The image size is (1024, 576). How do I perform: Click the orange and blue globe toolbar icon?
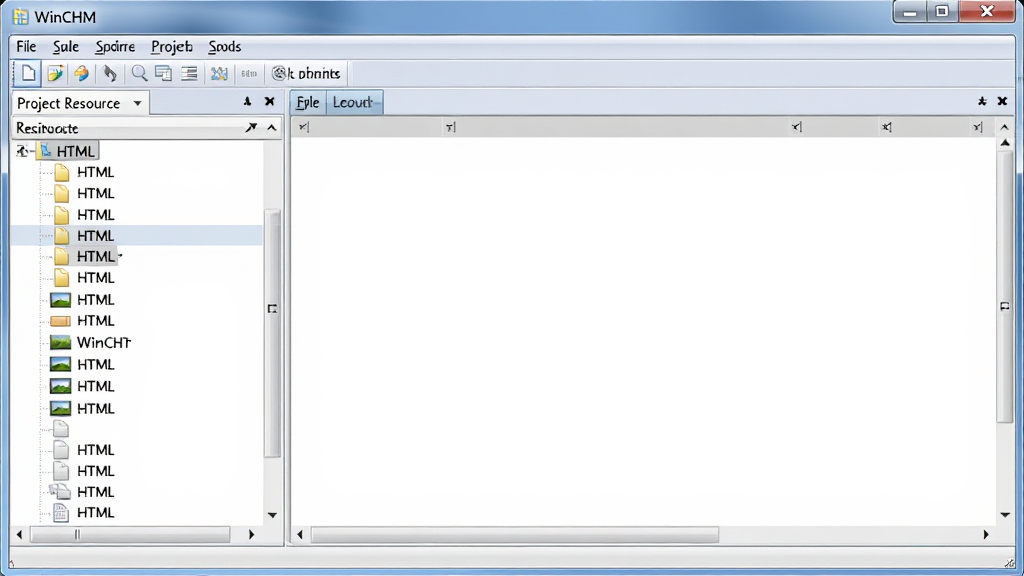[82, 73]
